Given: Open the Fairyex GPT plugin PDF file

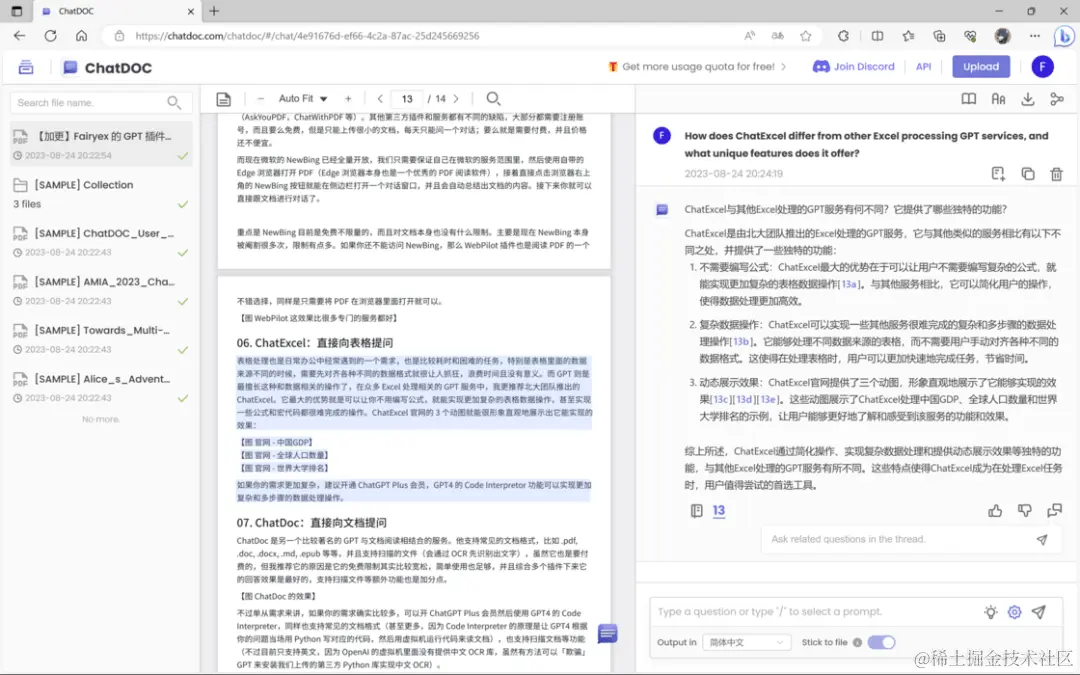Looking at the screenshot, I should (101, 143).
